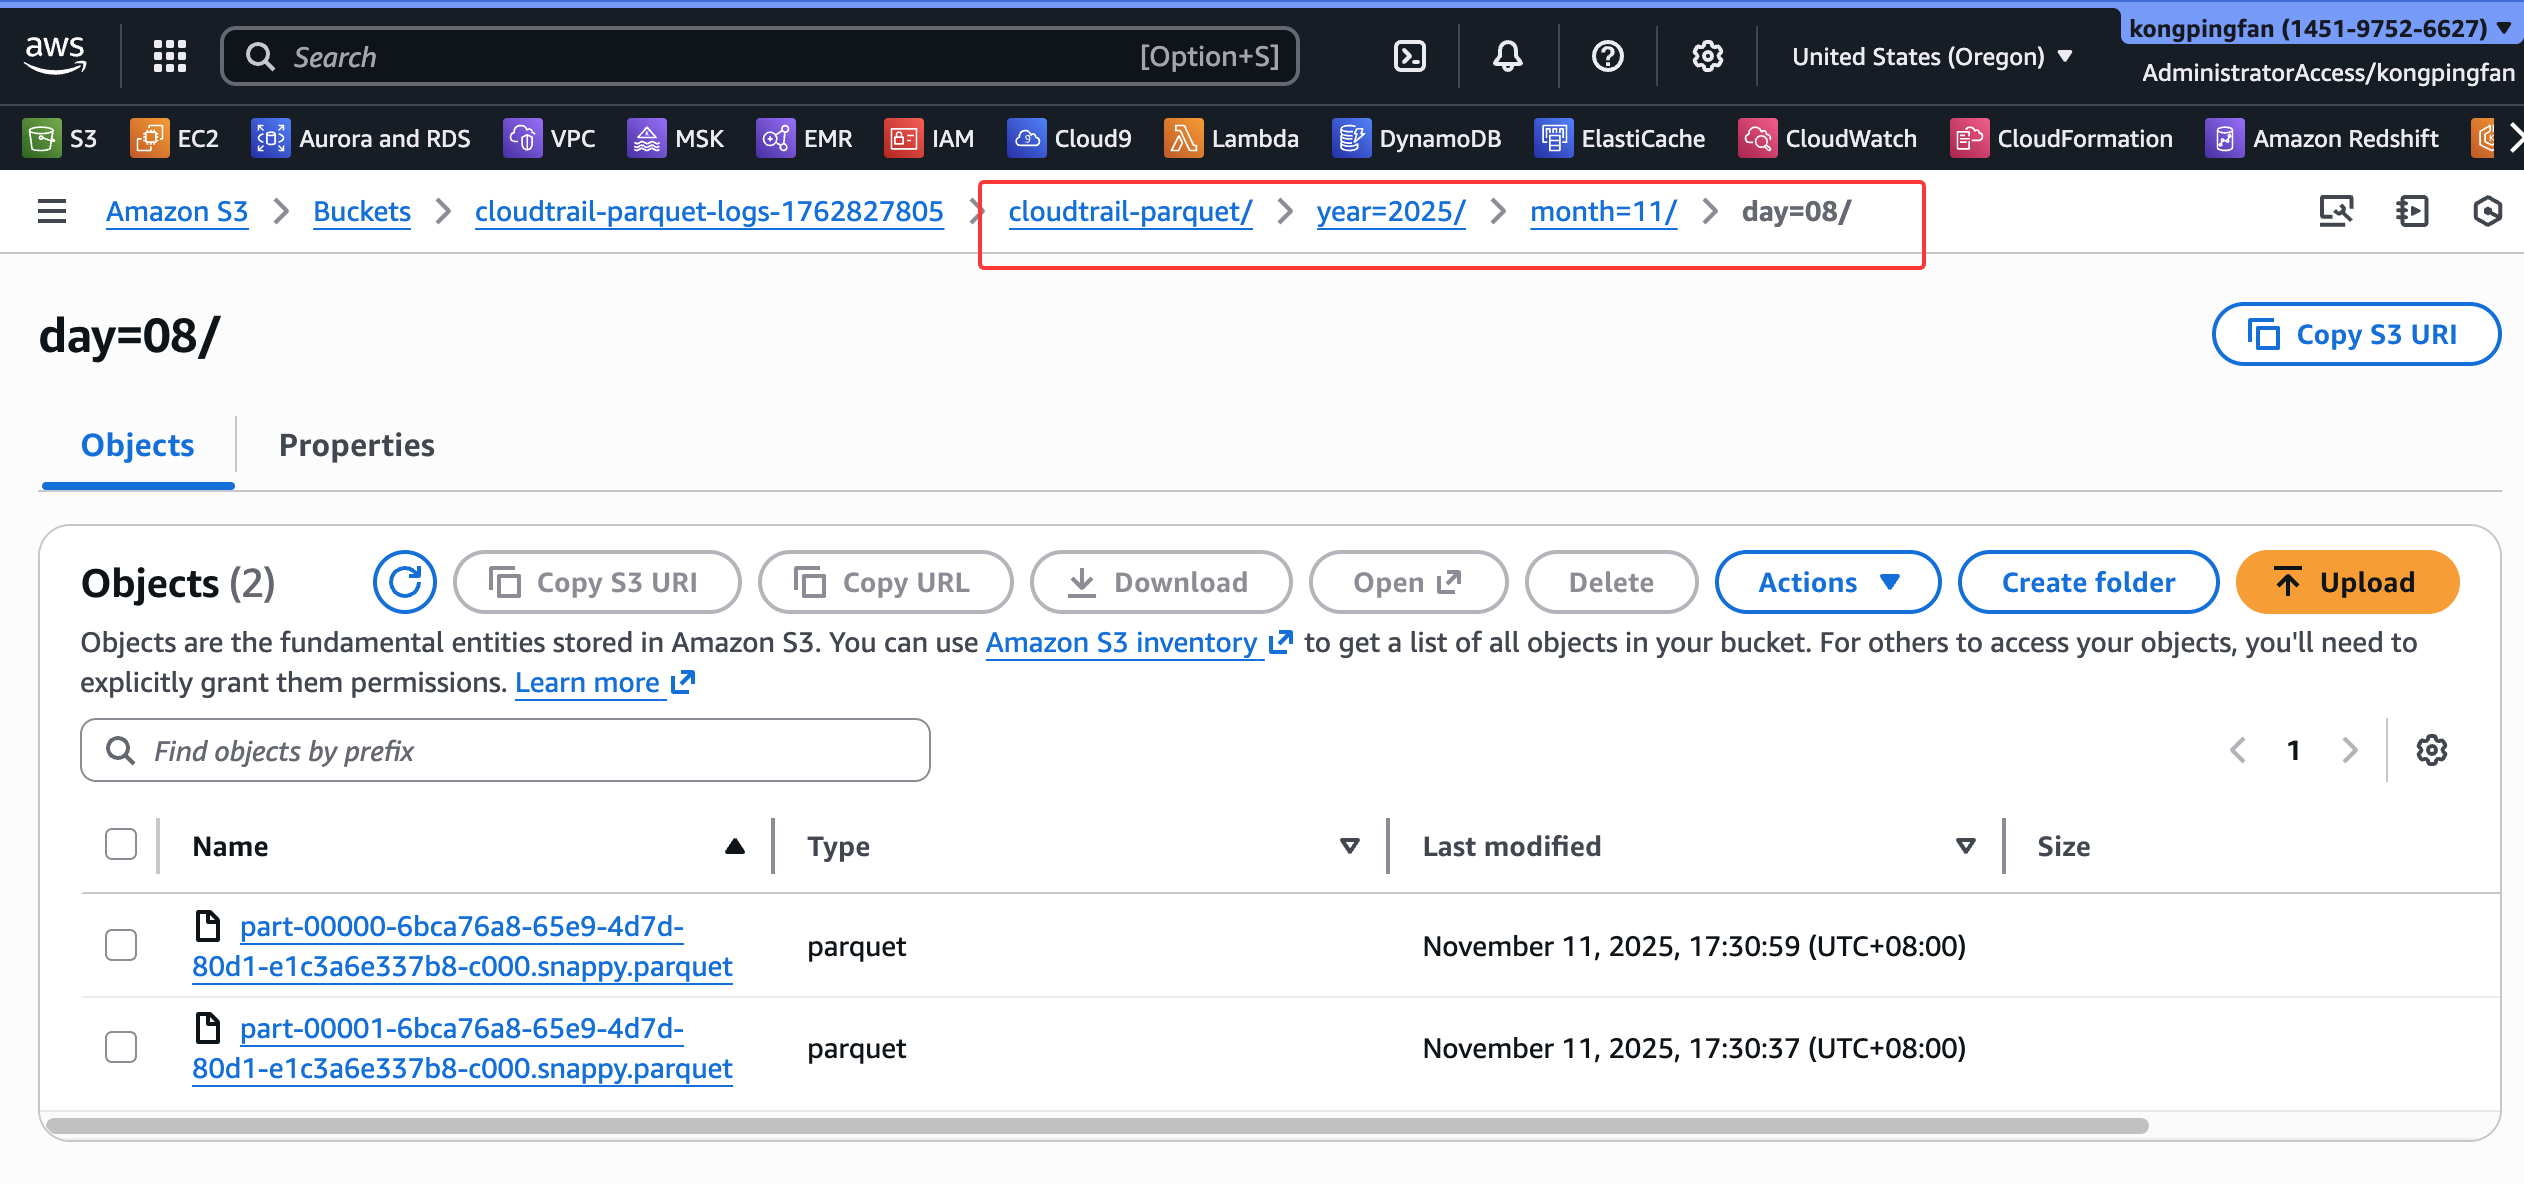Sort by the Last modified column arrow
Viewport: 2524px width, 1184px height.
1965,846
